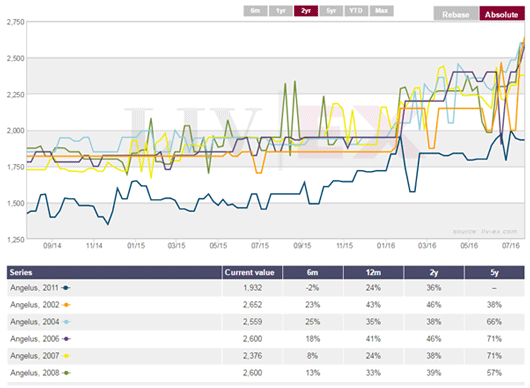Switch to the 2yr time range

[306, 11]
